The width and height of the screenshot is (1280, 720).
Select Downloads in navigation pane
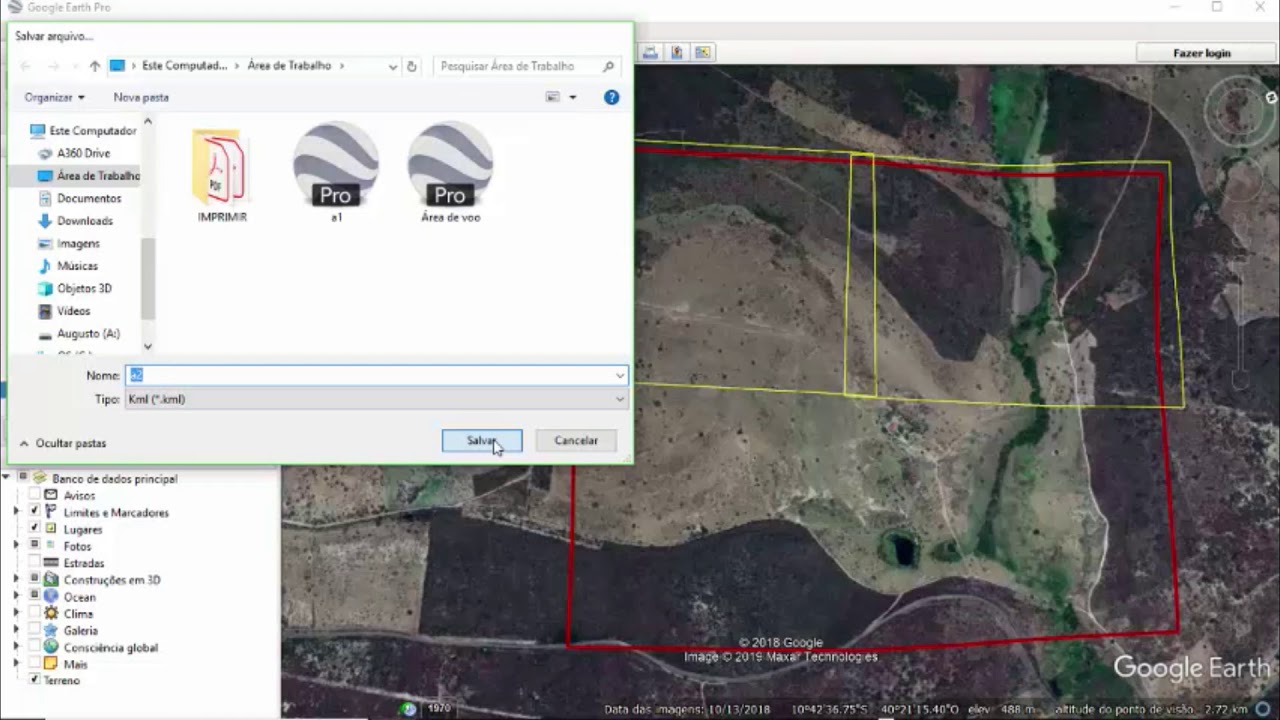pyautogui.click(x=75, y=221)
